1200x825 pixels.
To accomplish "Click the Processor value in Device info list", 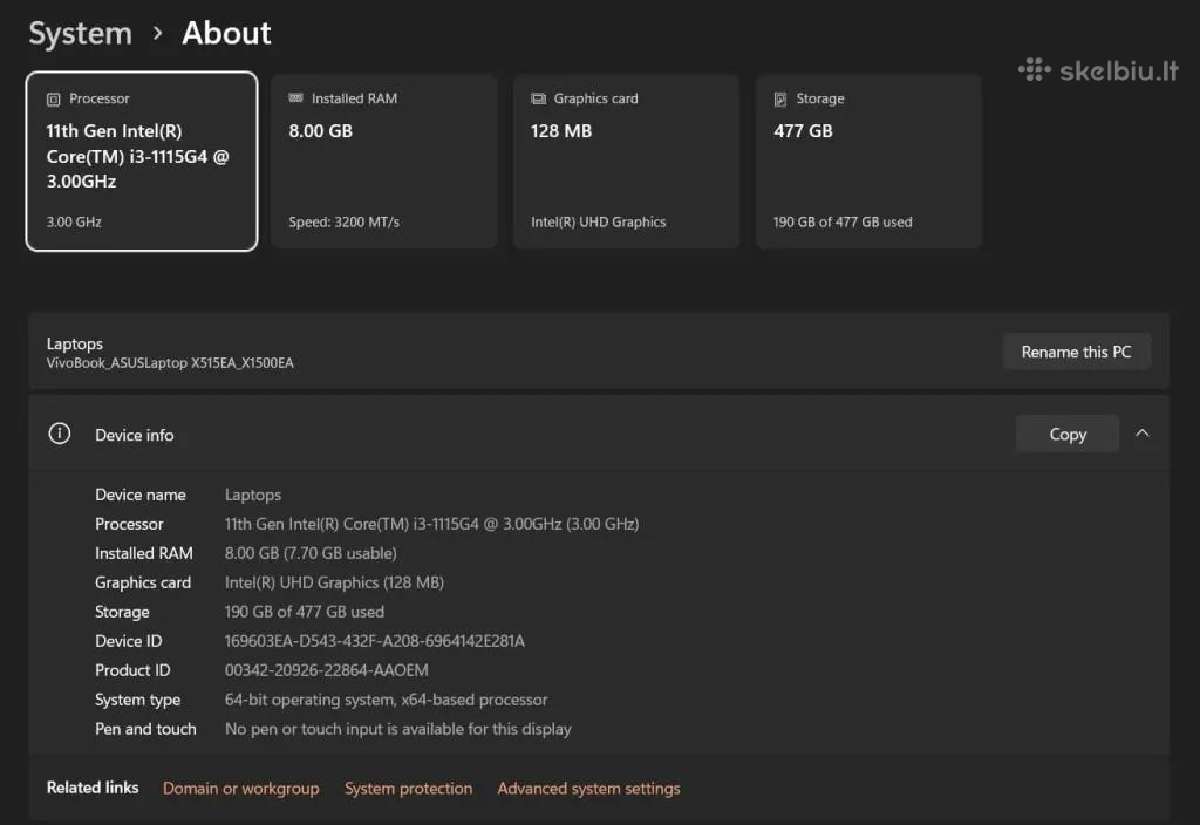I will 432,524.
